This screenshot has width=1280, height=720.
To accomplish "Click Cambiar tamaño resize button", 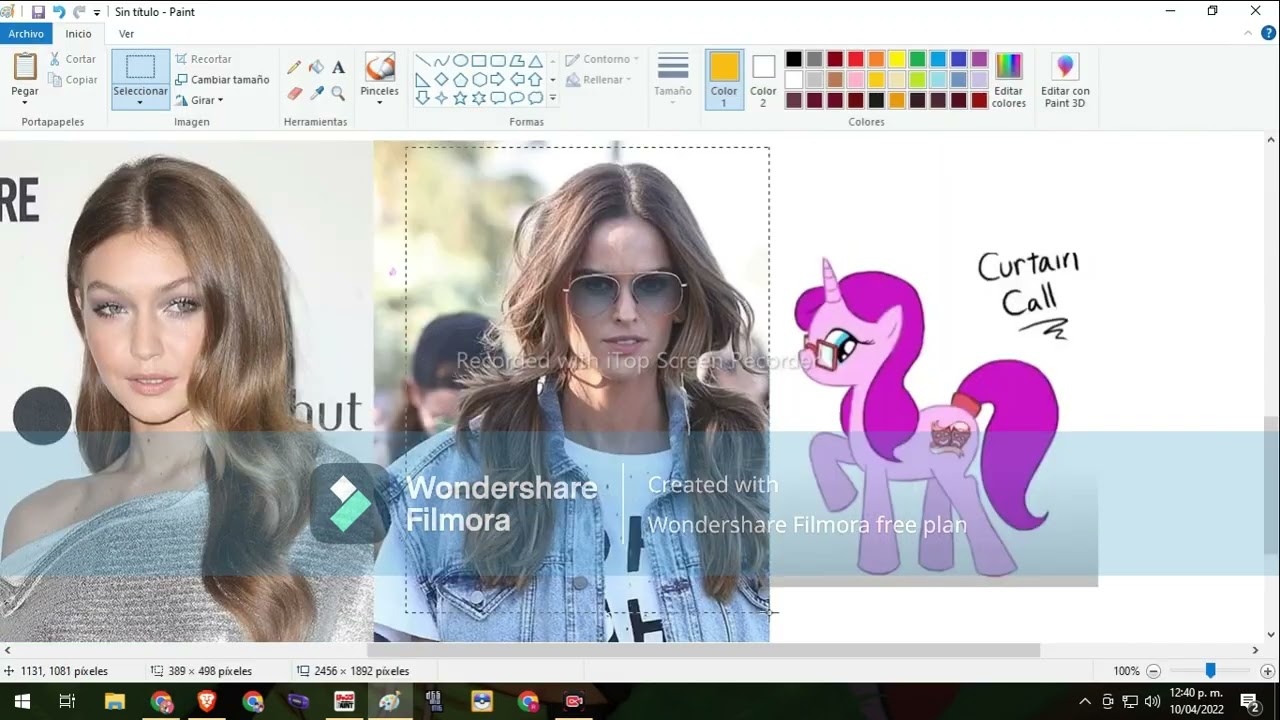I will [222, 80].
